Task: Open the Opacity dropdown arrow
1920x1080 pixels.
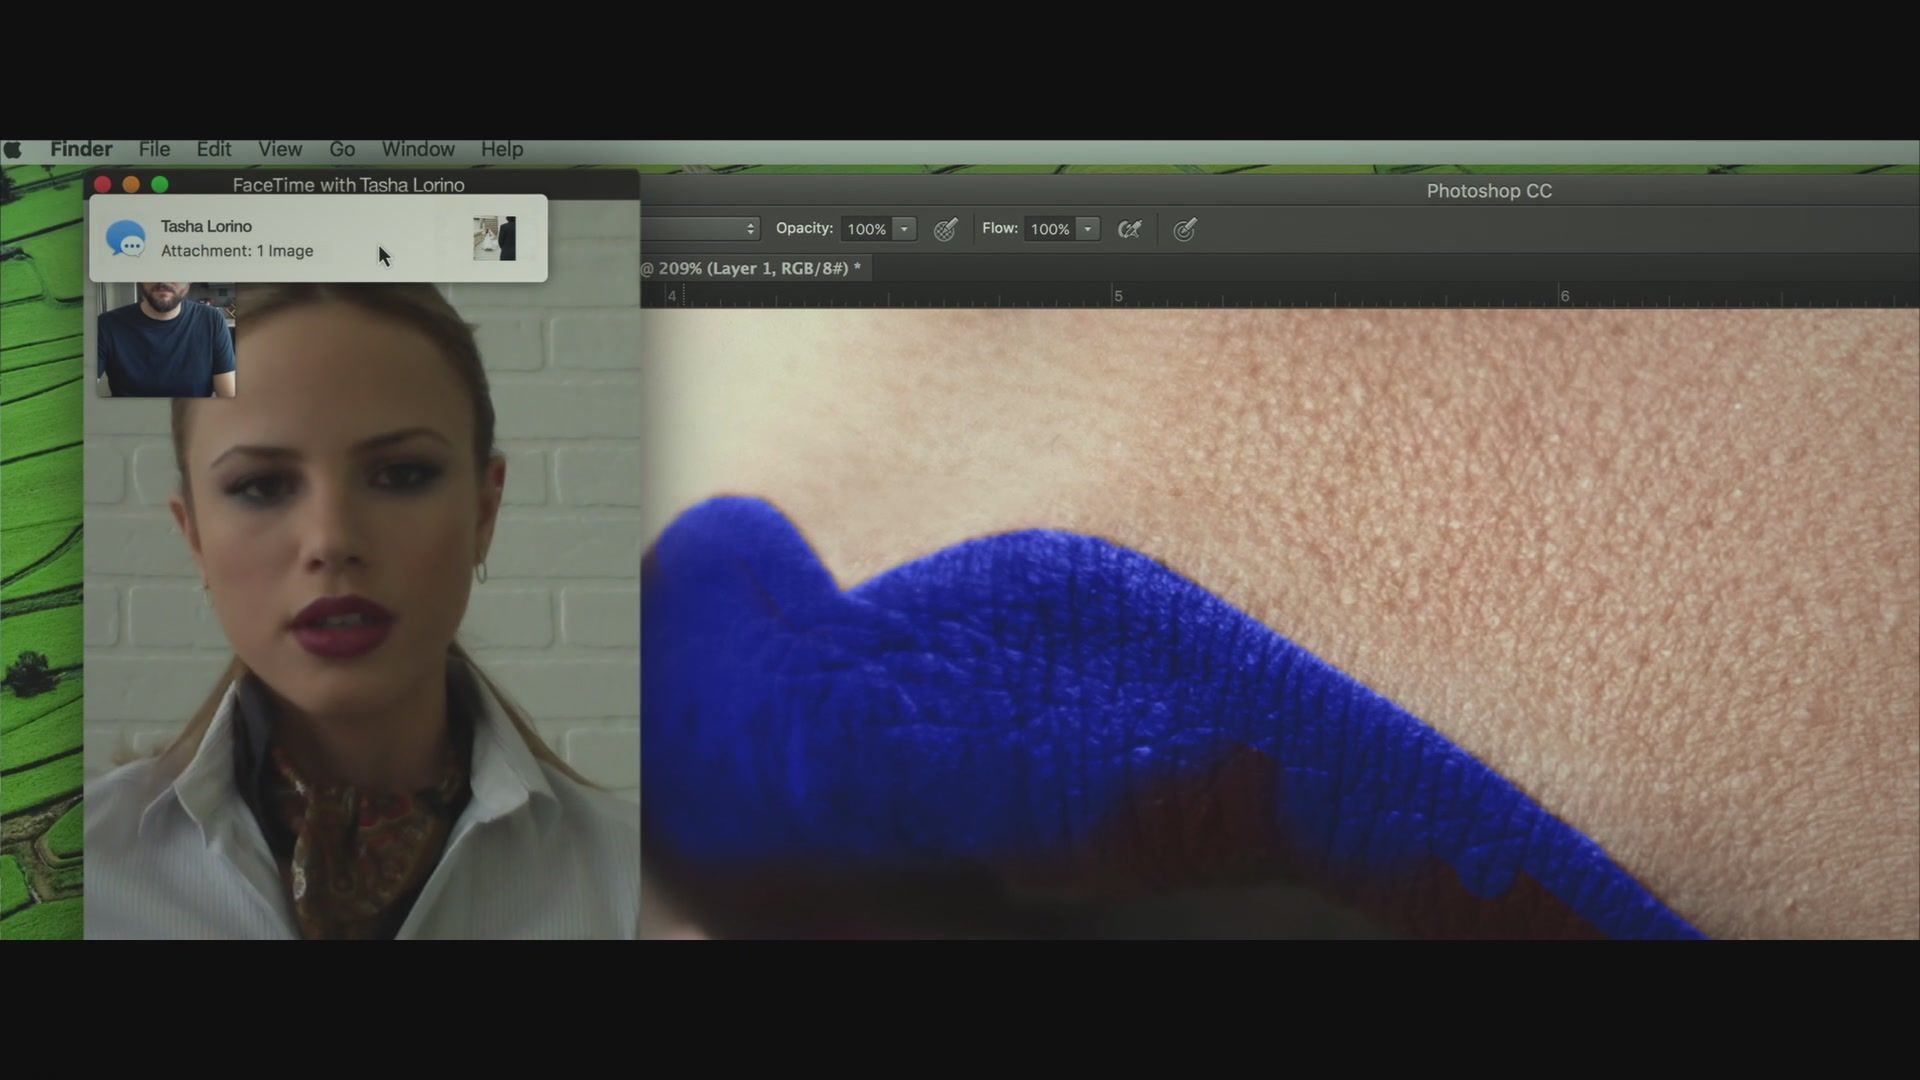Action: pyautogui.click(x=904, y=229)
